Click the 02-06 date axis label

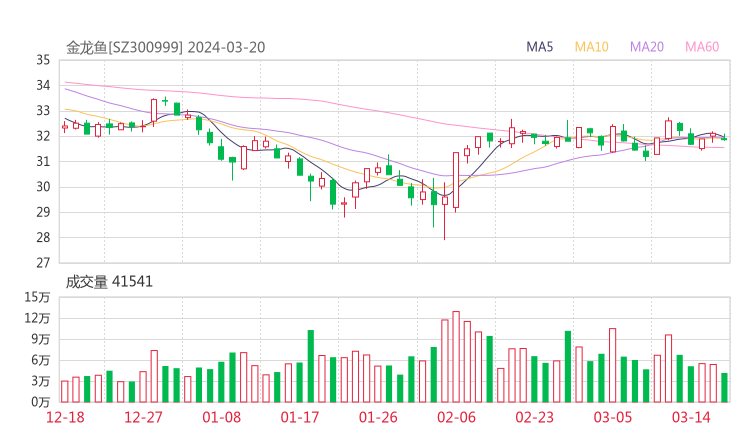(456, 417)
